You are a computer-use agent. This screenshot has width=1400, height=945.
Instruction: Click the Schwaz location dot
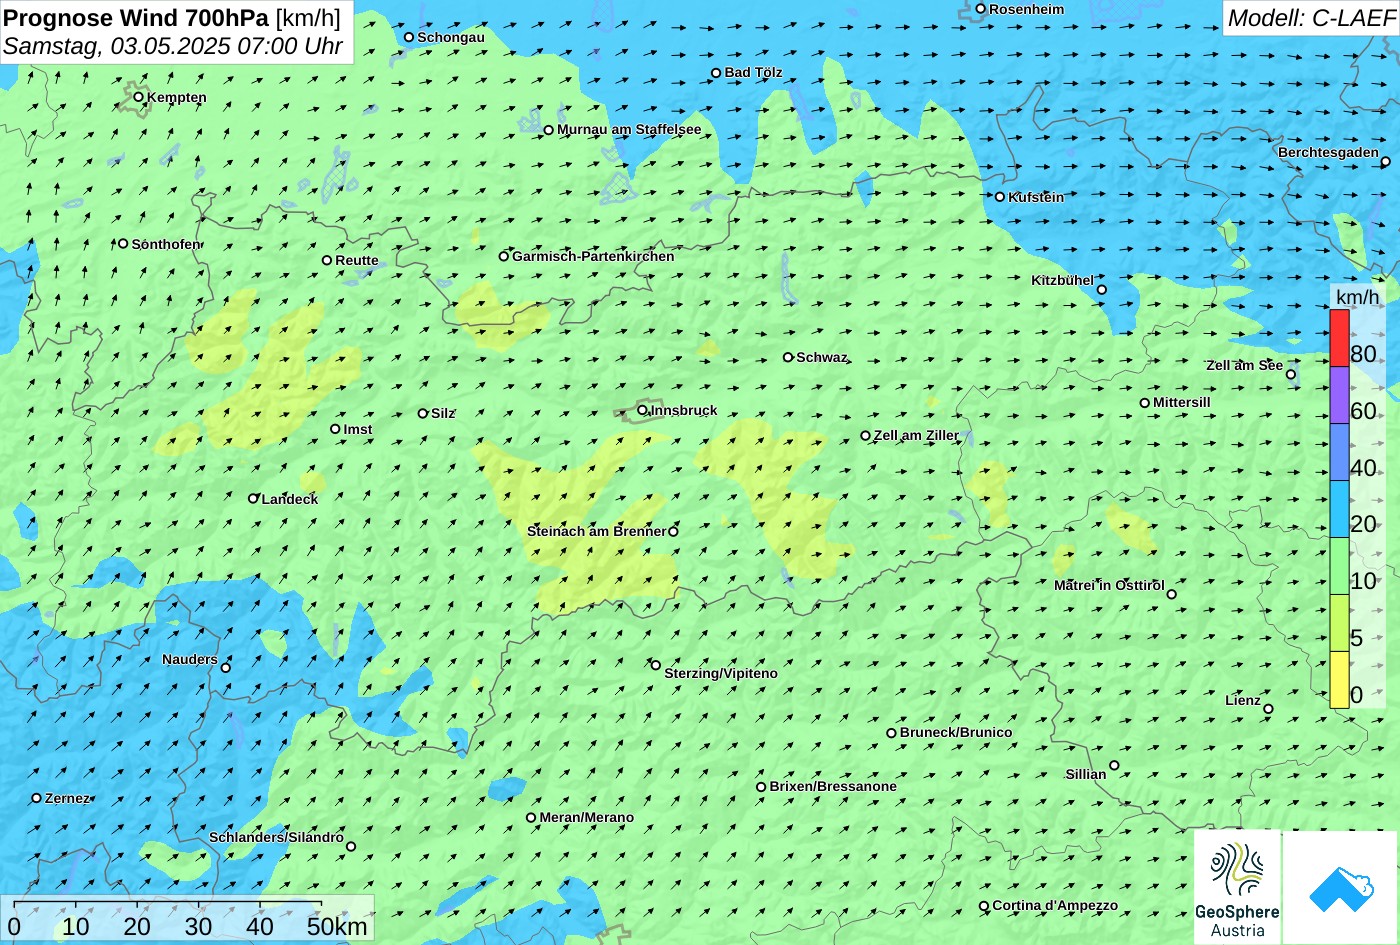click(x=788, y=357)
